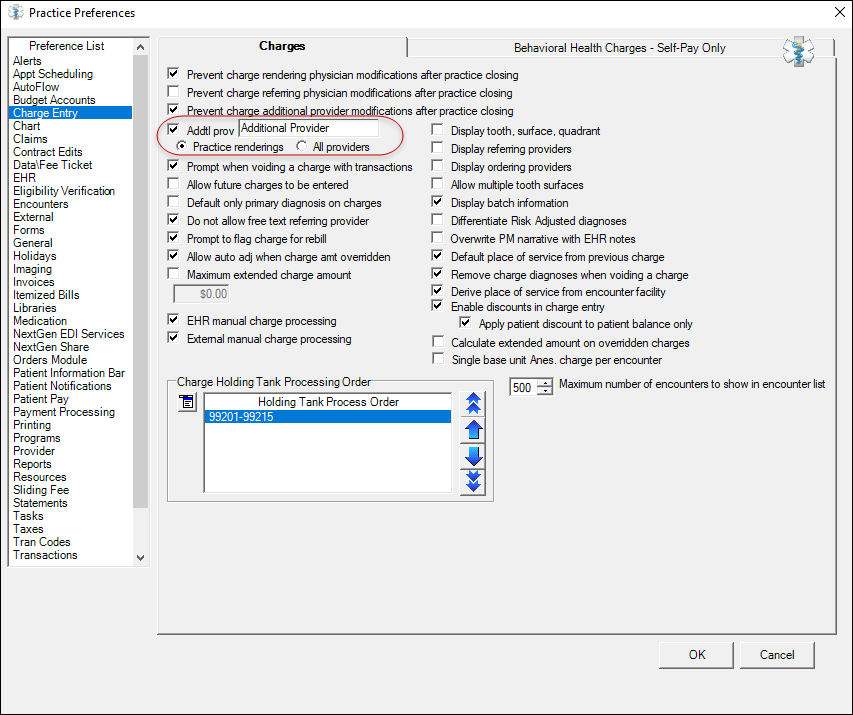This screenshot has width=853, height=715.
Task: Select Practice renderings radio button
Action: coord(181,146)
